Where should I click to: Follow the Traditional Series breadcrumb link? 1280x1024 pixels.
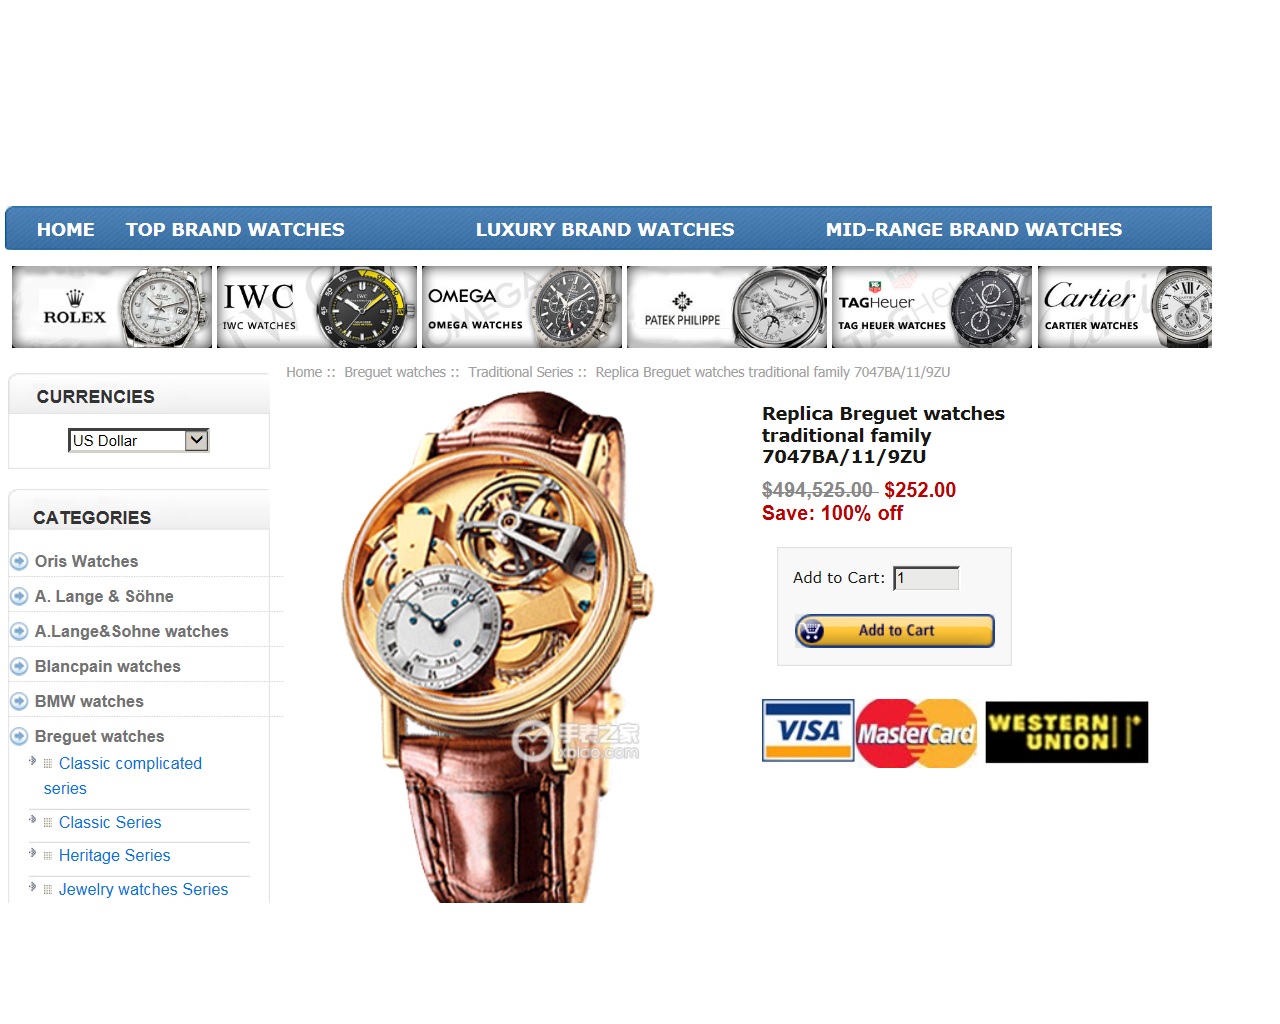point(521,372)
